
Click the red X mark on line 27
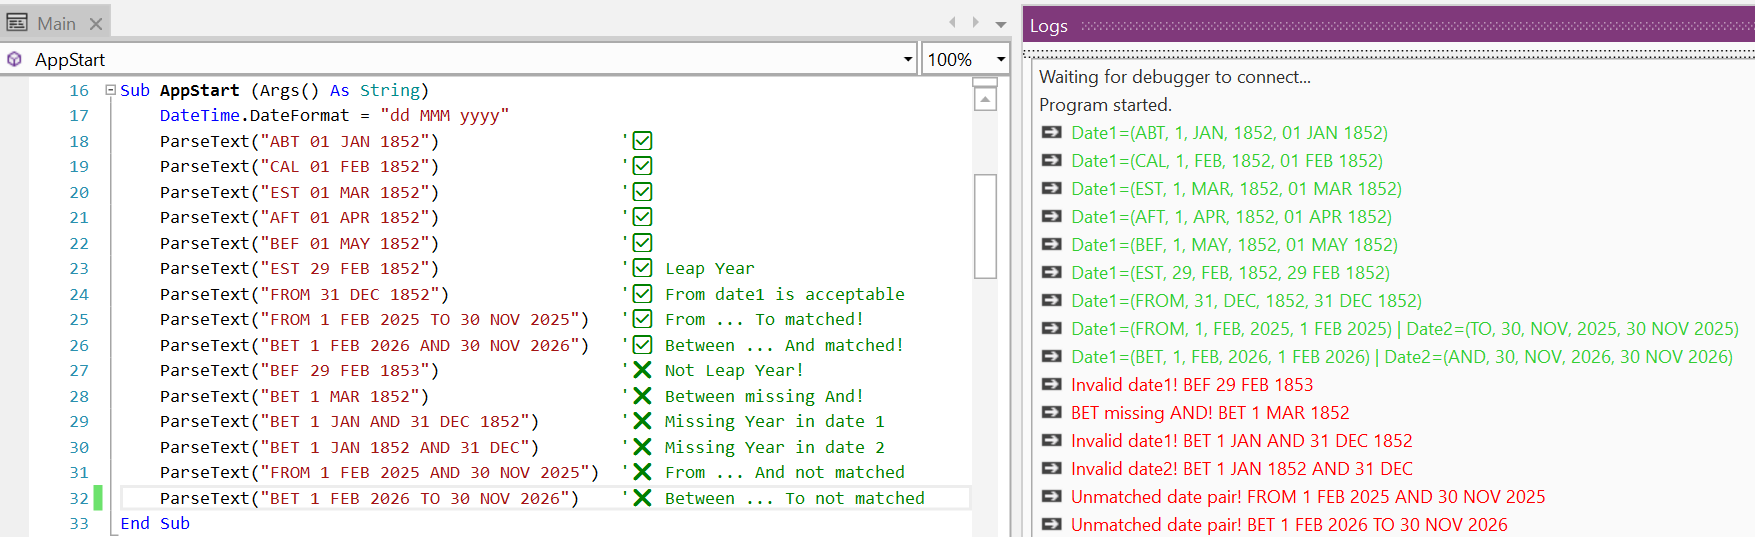642,370
